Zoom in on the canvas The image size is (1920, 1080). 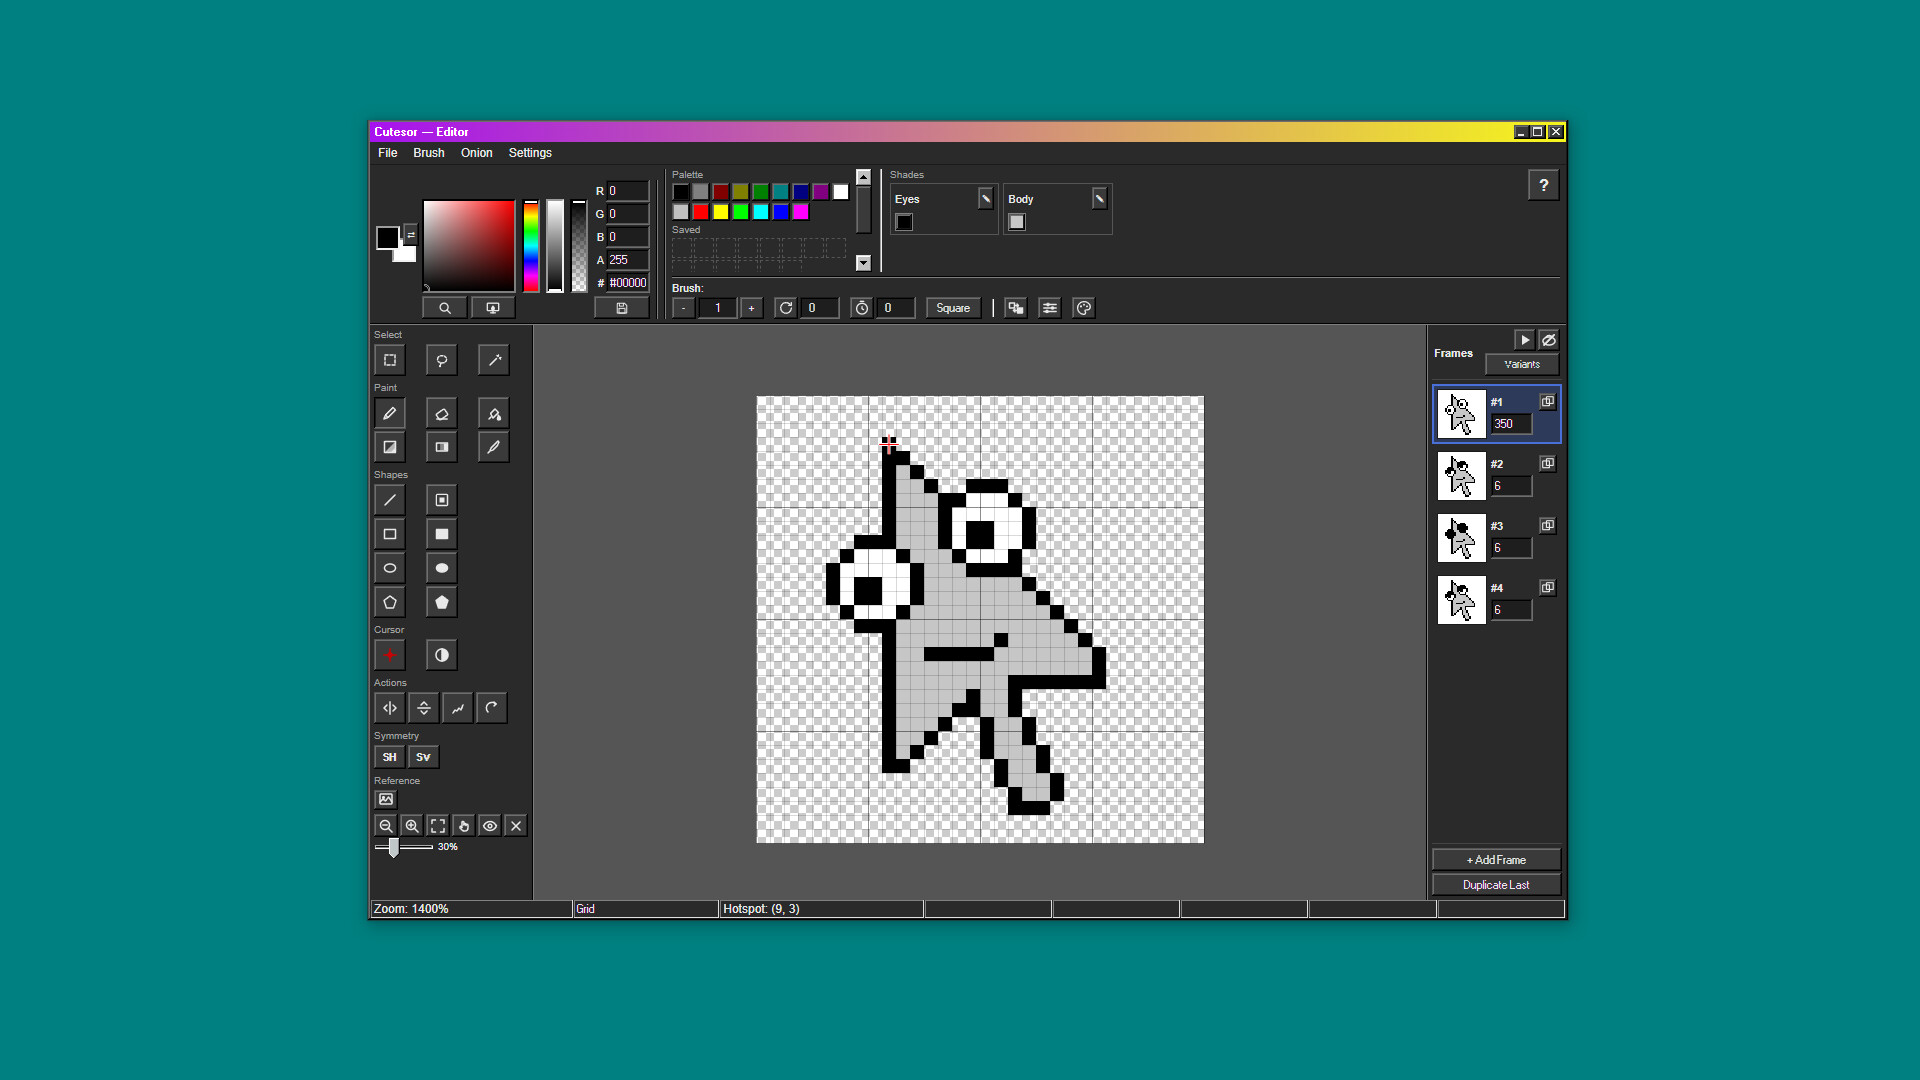pos(412,826)
